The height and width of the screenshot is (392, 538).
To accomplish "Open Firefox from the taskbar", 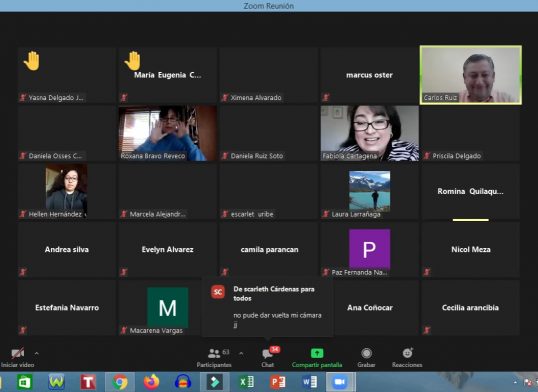I will point(151,382).
